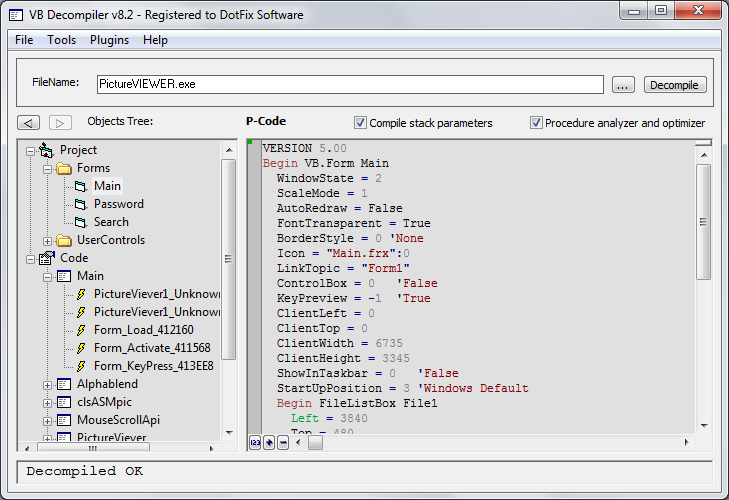Screen dimensions: 729x500
Task: Click the UserControls folder icon
Action: (x=64, y=240)
